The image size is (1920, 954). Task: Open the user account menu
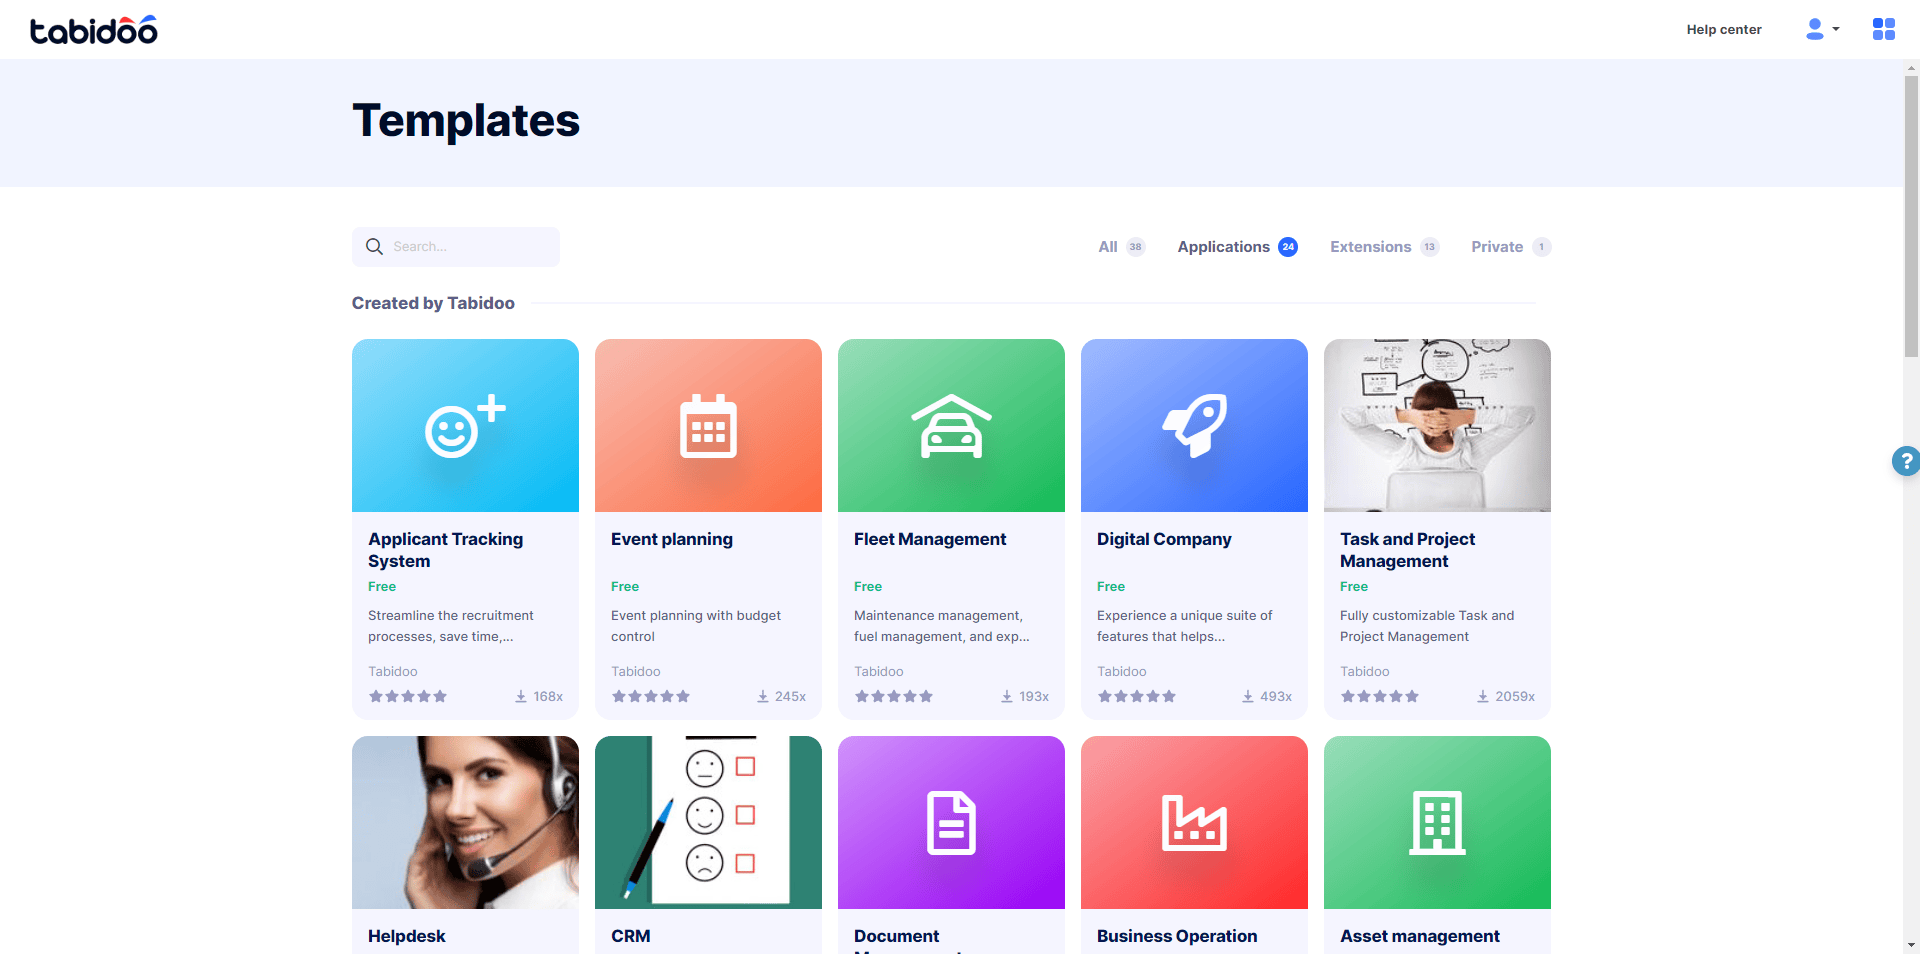tap(1822, 29)
